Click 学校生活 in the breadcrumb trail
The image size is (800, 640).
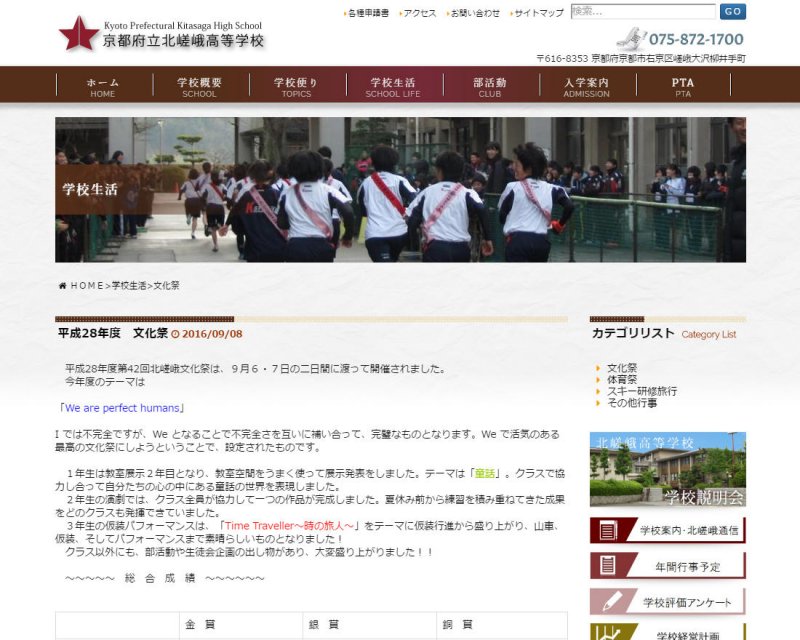[x=129, y=286]
